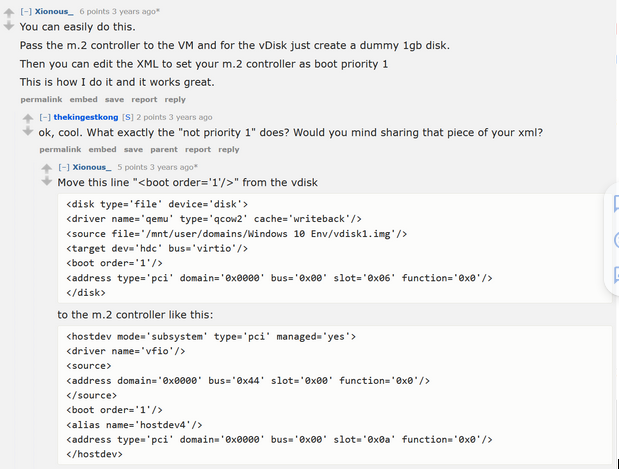The image size is (619, 469).
Task: Downvote Xionous_'s nested boot order reply
Action: 46,181
